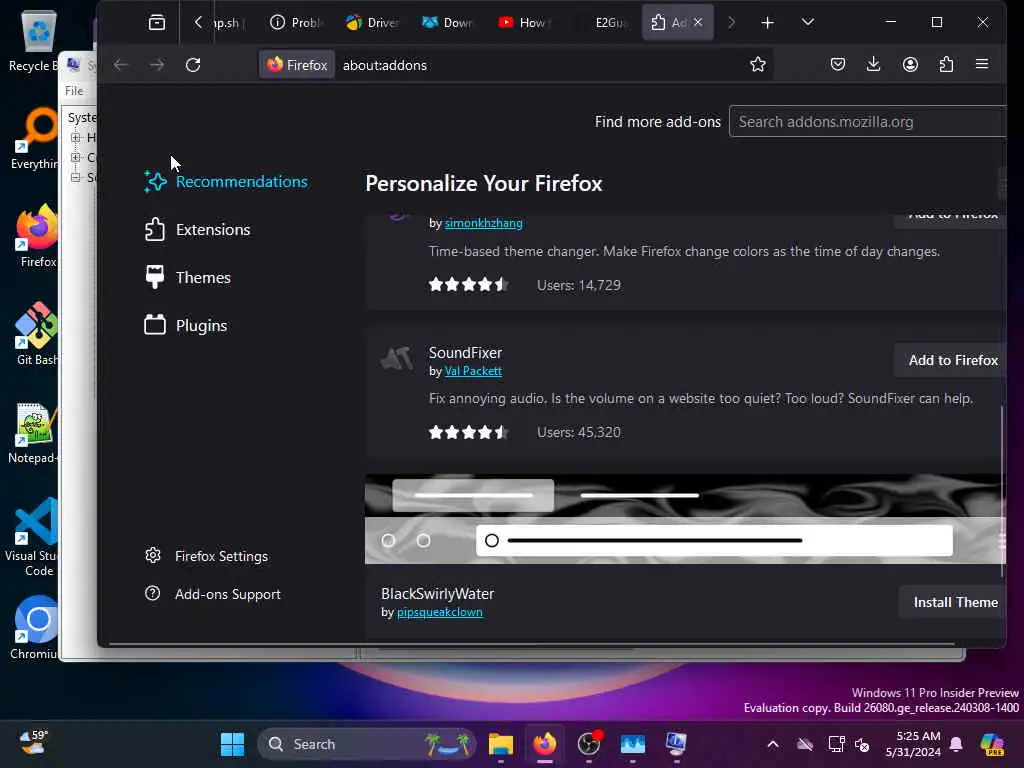
Task: Open the weather widget showing 59°
Action: pyautogui.click(x=33, y=743)
